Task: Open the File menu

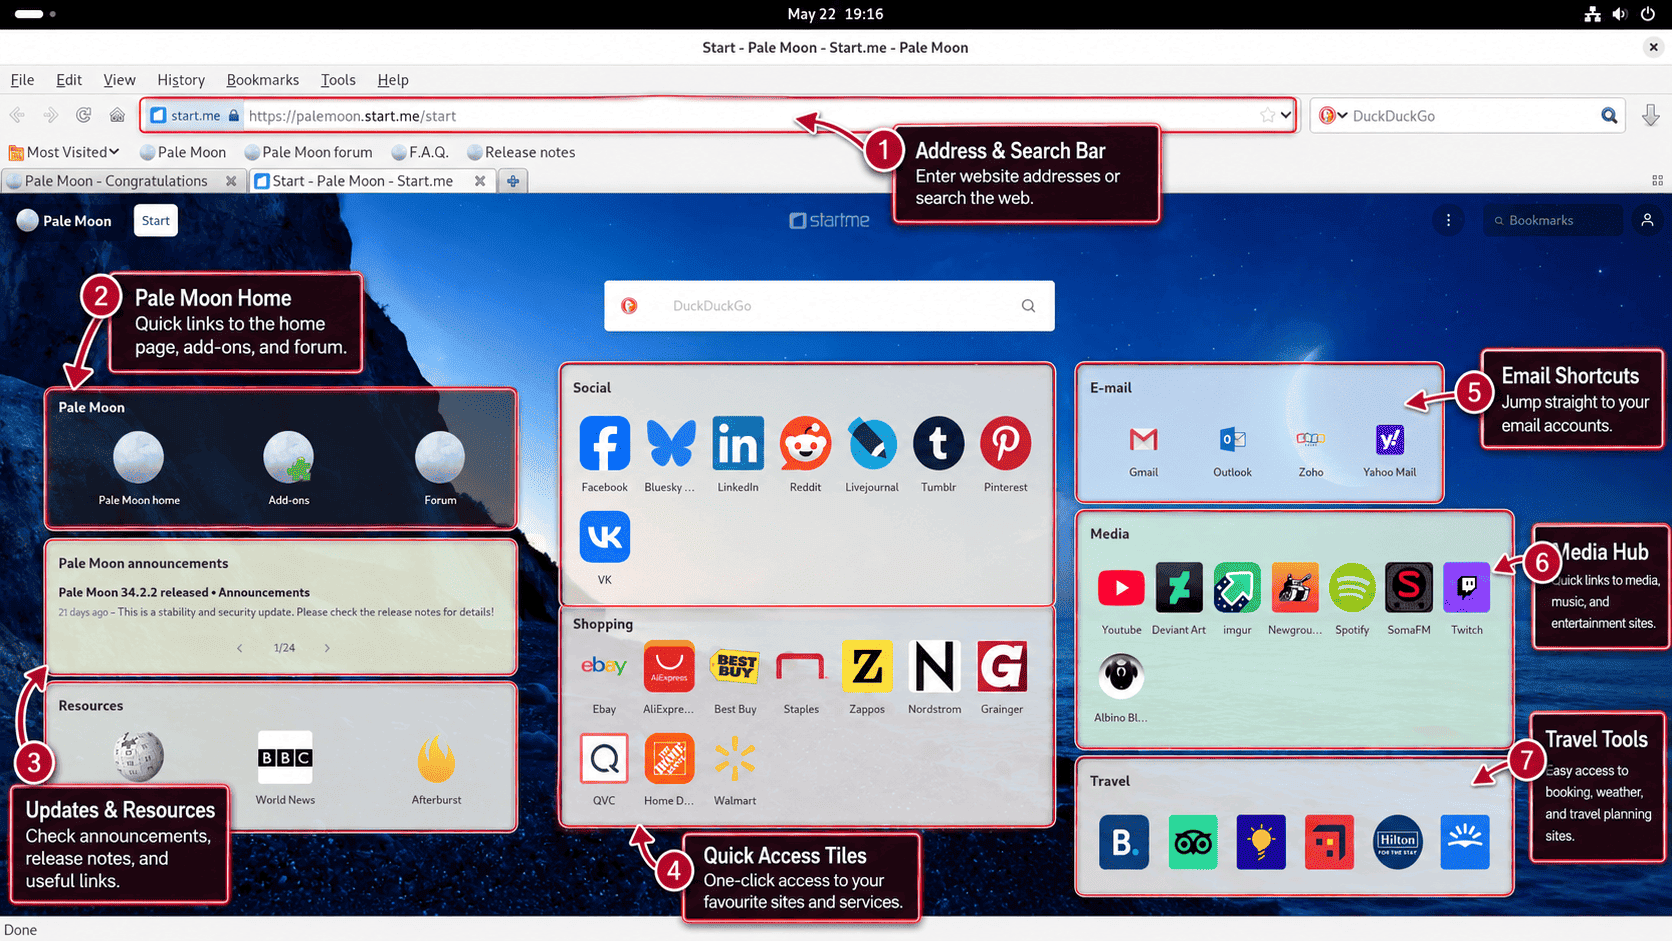Action: coord(22,80)
